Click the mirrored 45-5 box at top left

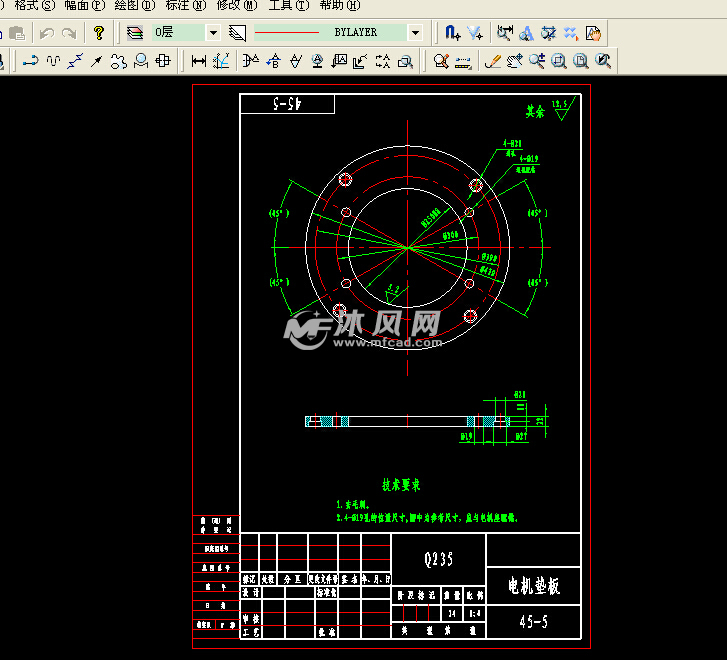pos(287,104)
